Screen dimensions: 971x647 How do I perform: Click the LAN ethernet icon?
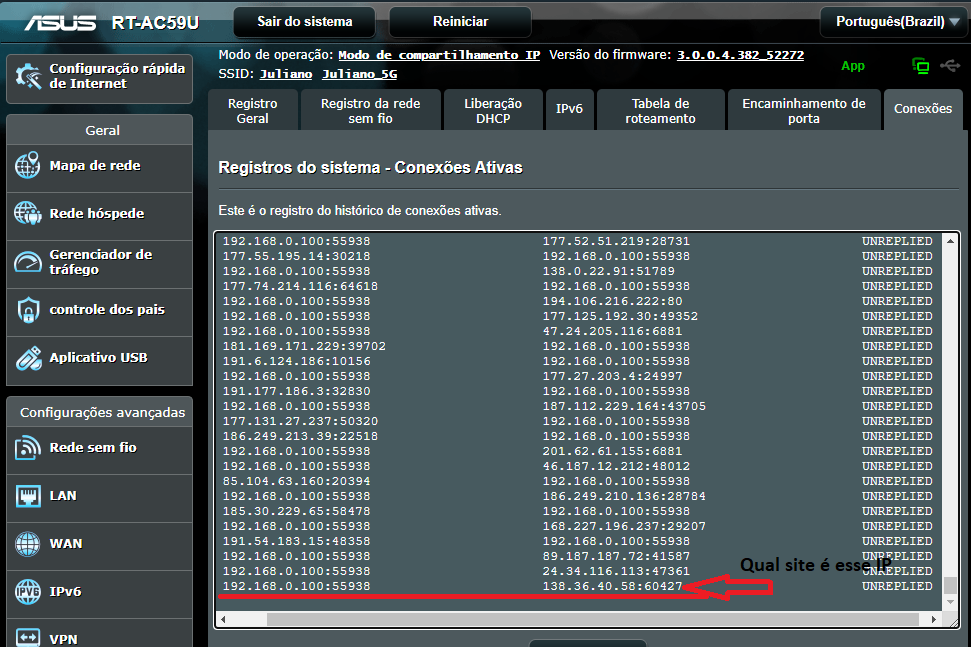(28, 496)
